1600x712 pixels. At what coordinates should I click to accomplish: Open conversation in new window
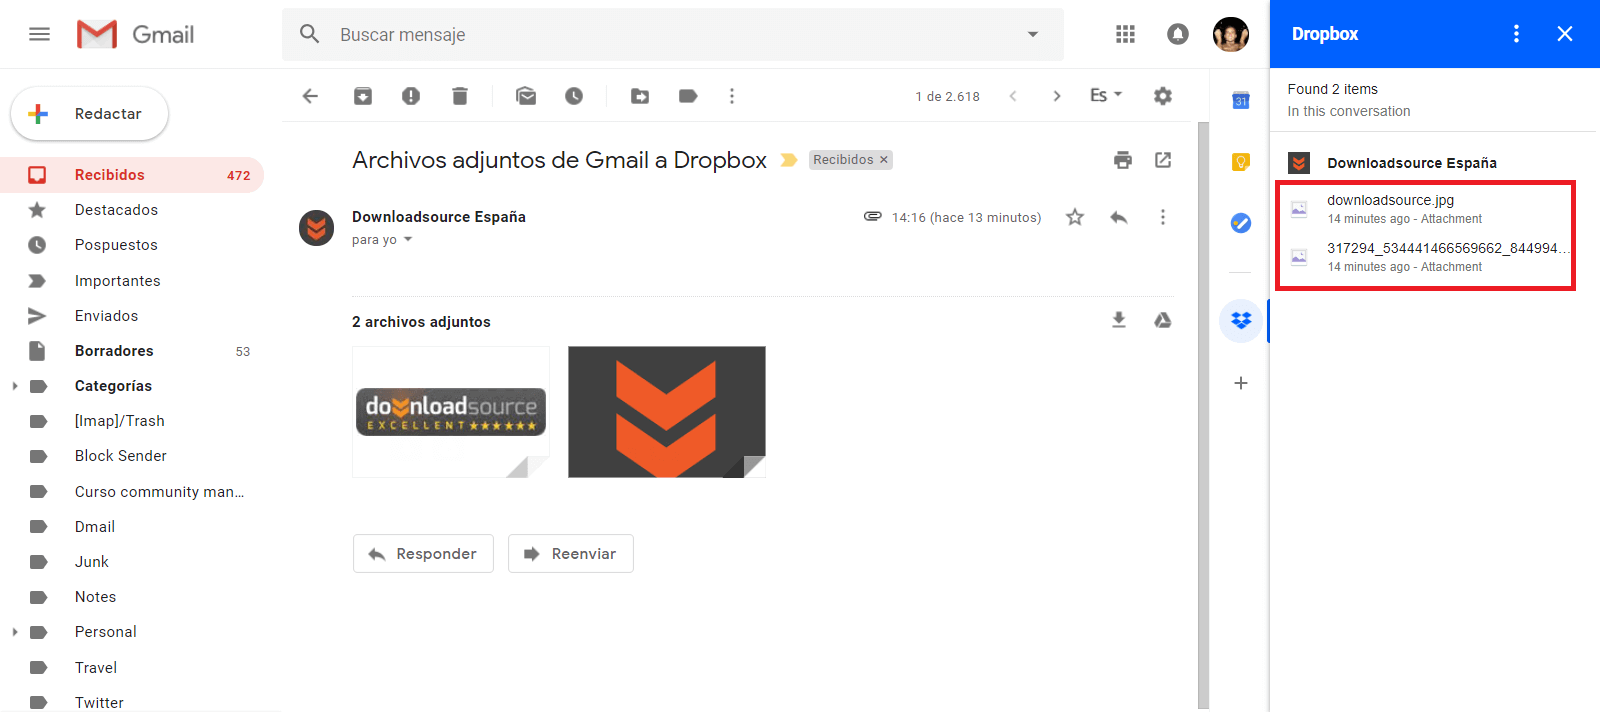tap(1163, 160)
